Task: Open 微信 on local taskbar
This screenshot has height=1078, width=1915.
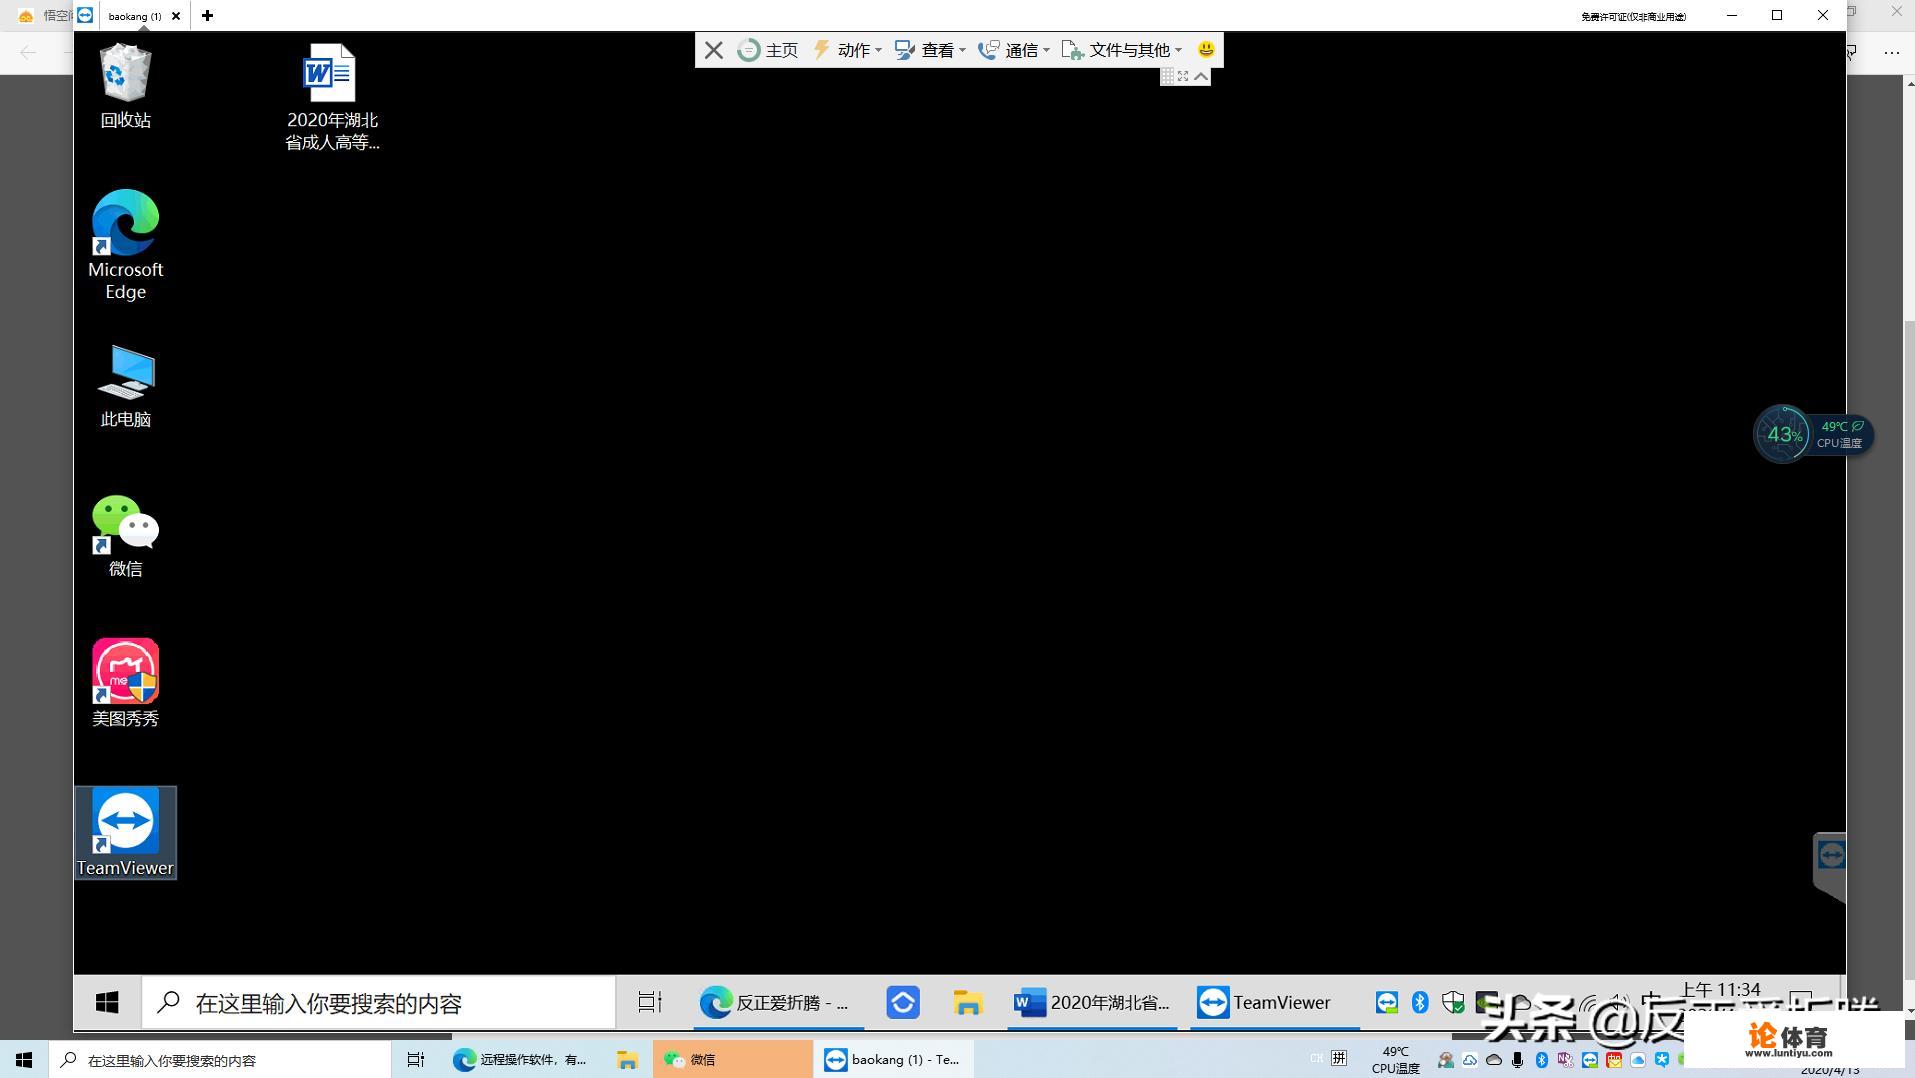Action: pos(733,1059)
